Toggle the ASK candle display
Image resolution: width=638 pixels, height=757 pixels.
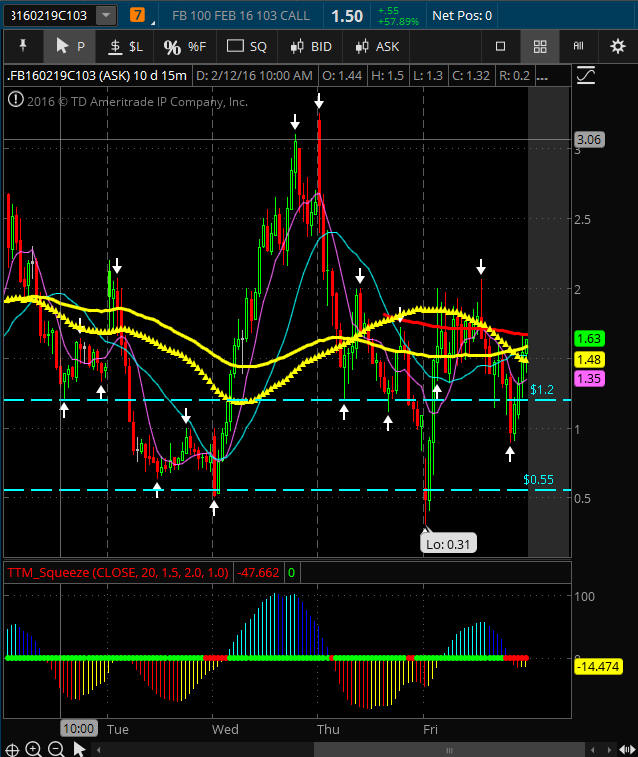pos(376,46)
